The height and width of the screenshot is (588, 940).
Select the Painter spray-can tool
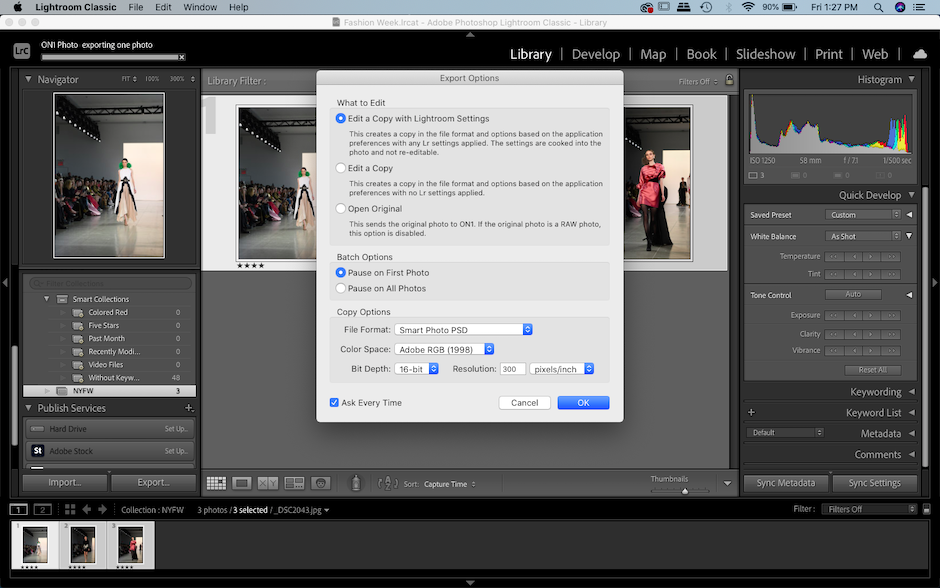[355, 483]
